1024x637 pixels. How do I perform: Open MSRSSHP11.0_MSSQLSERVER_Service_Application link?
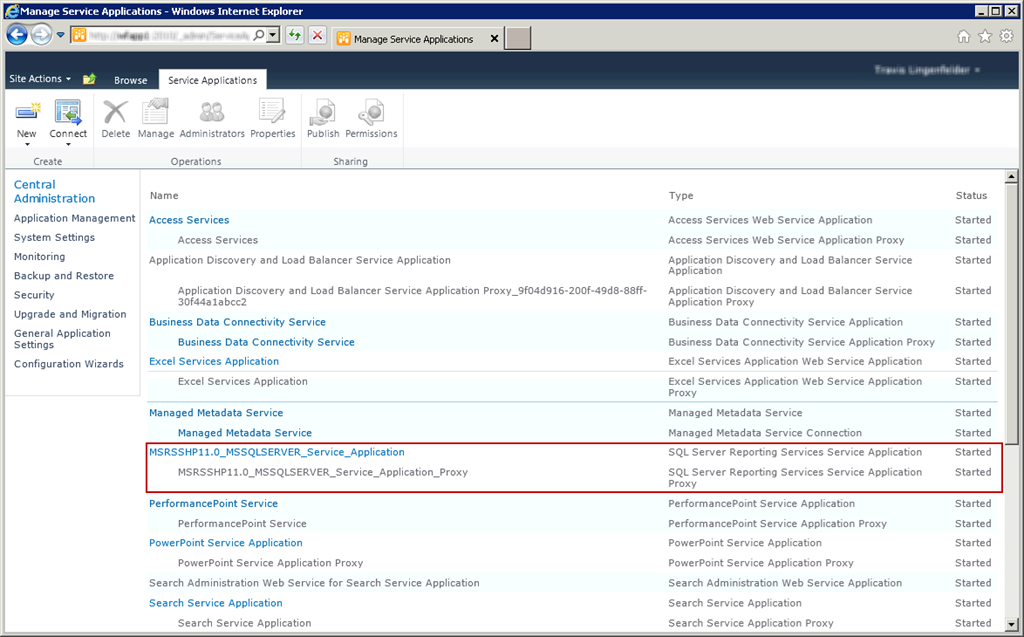pos(276,452)
